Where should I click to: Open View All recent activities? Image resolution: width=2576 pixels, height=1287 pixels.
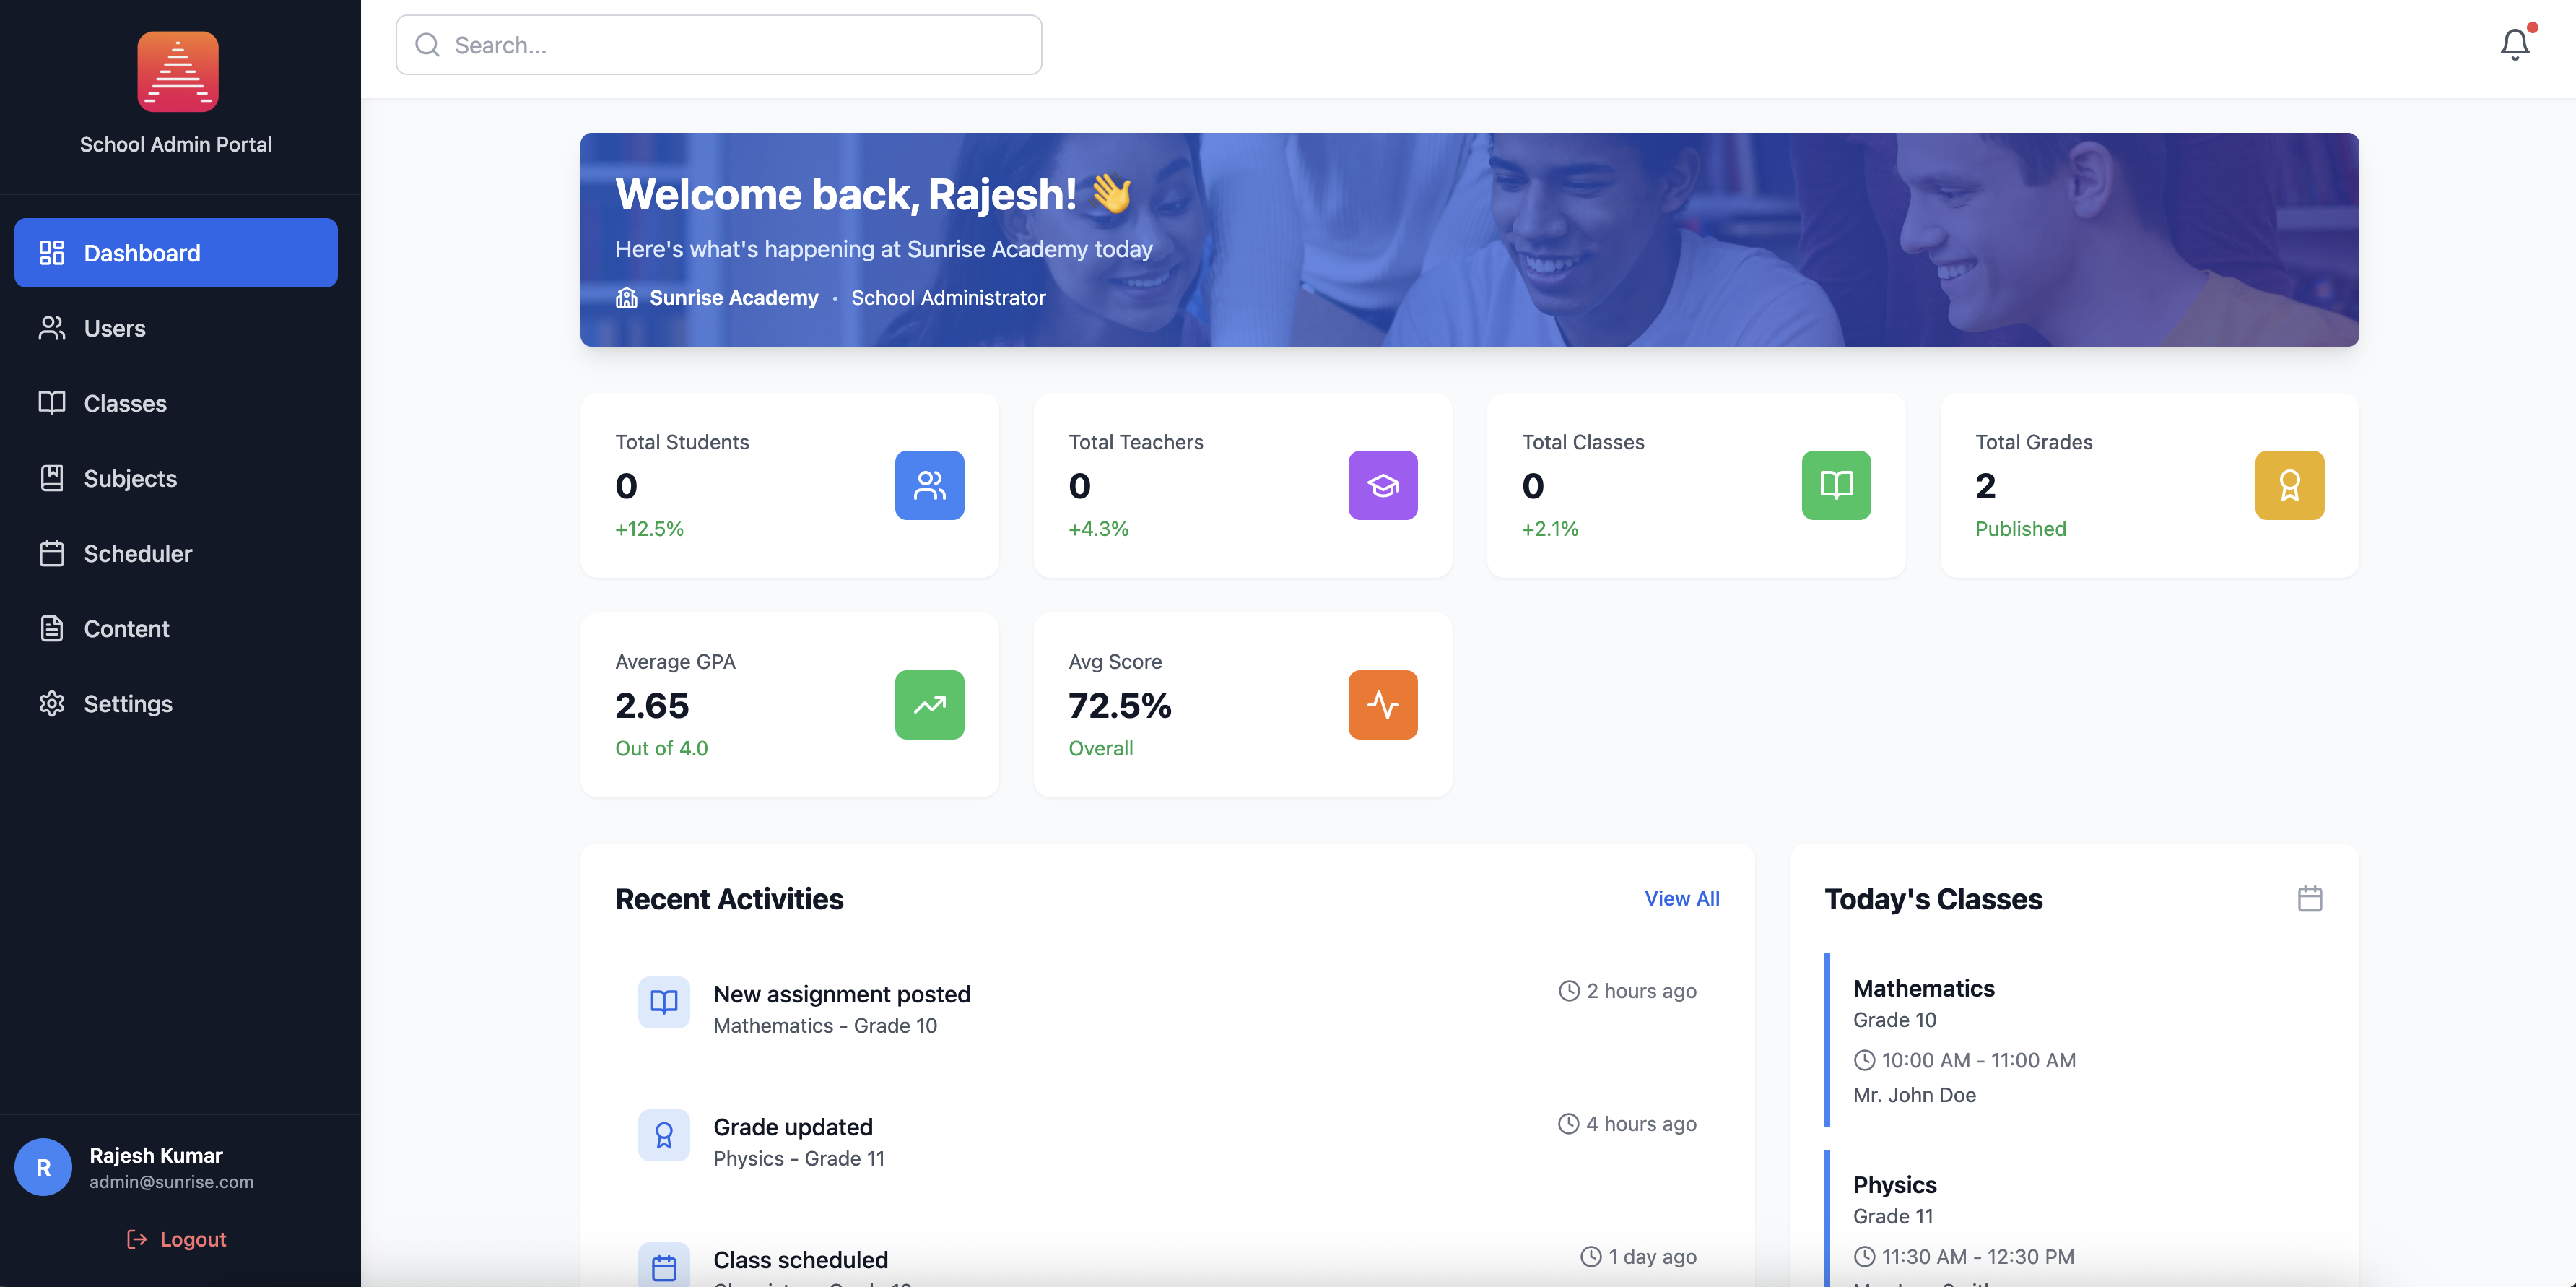click(x=1681, y=898)
